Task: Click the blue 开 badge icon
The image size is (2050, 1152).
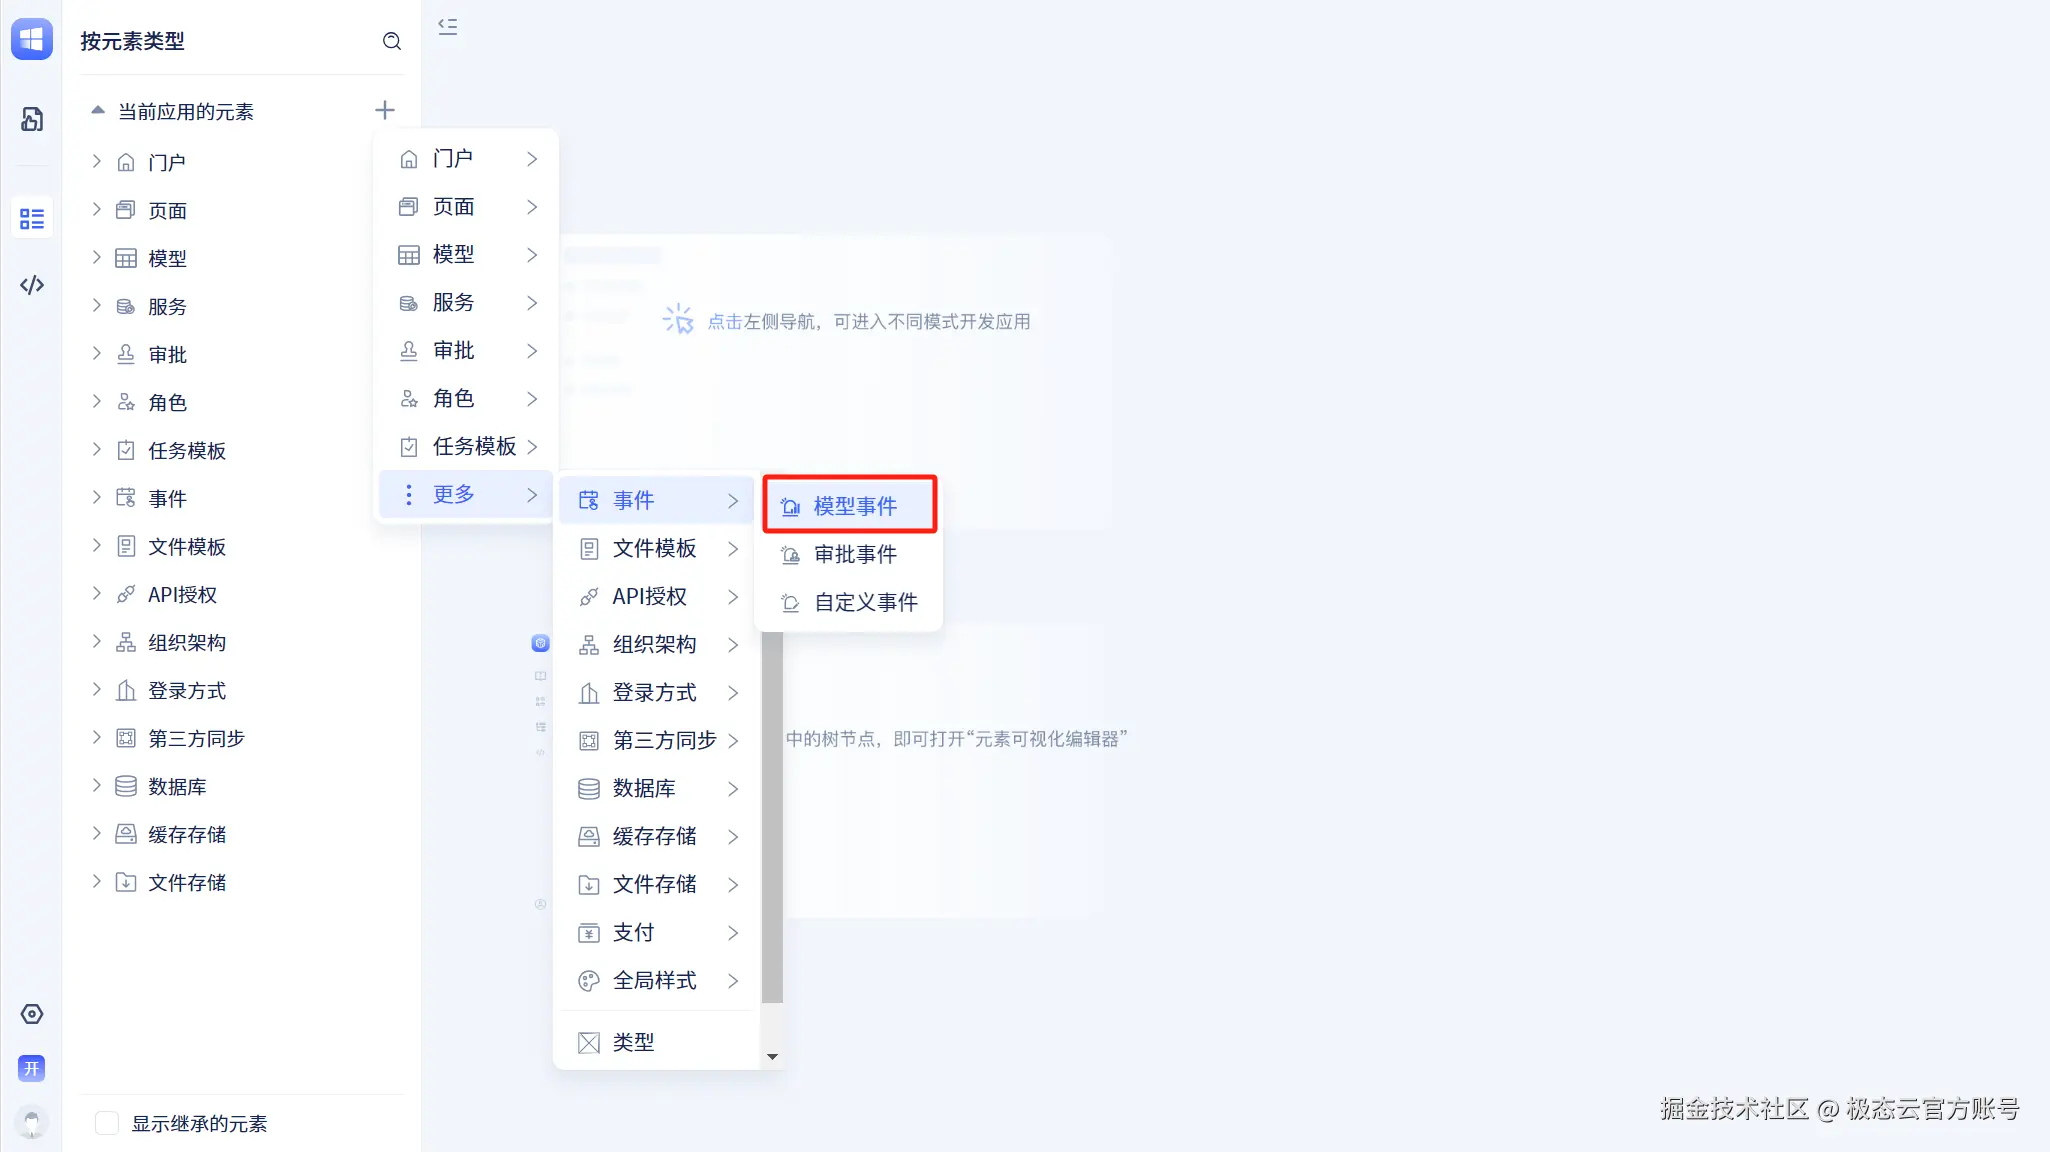Action: click(x=32, y=1068)
